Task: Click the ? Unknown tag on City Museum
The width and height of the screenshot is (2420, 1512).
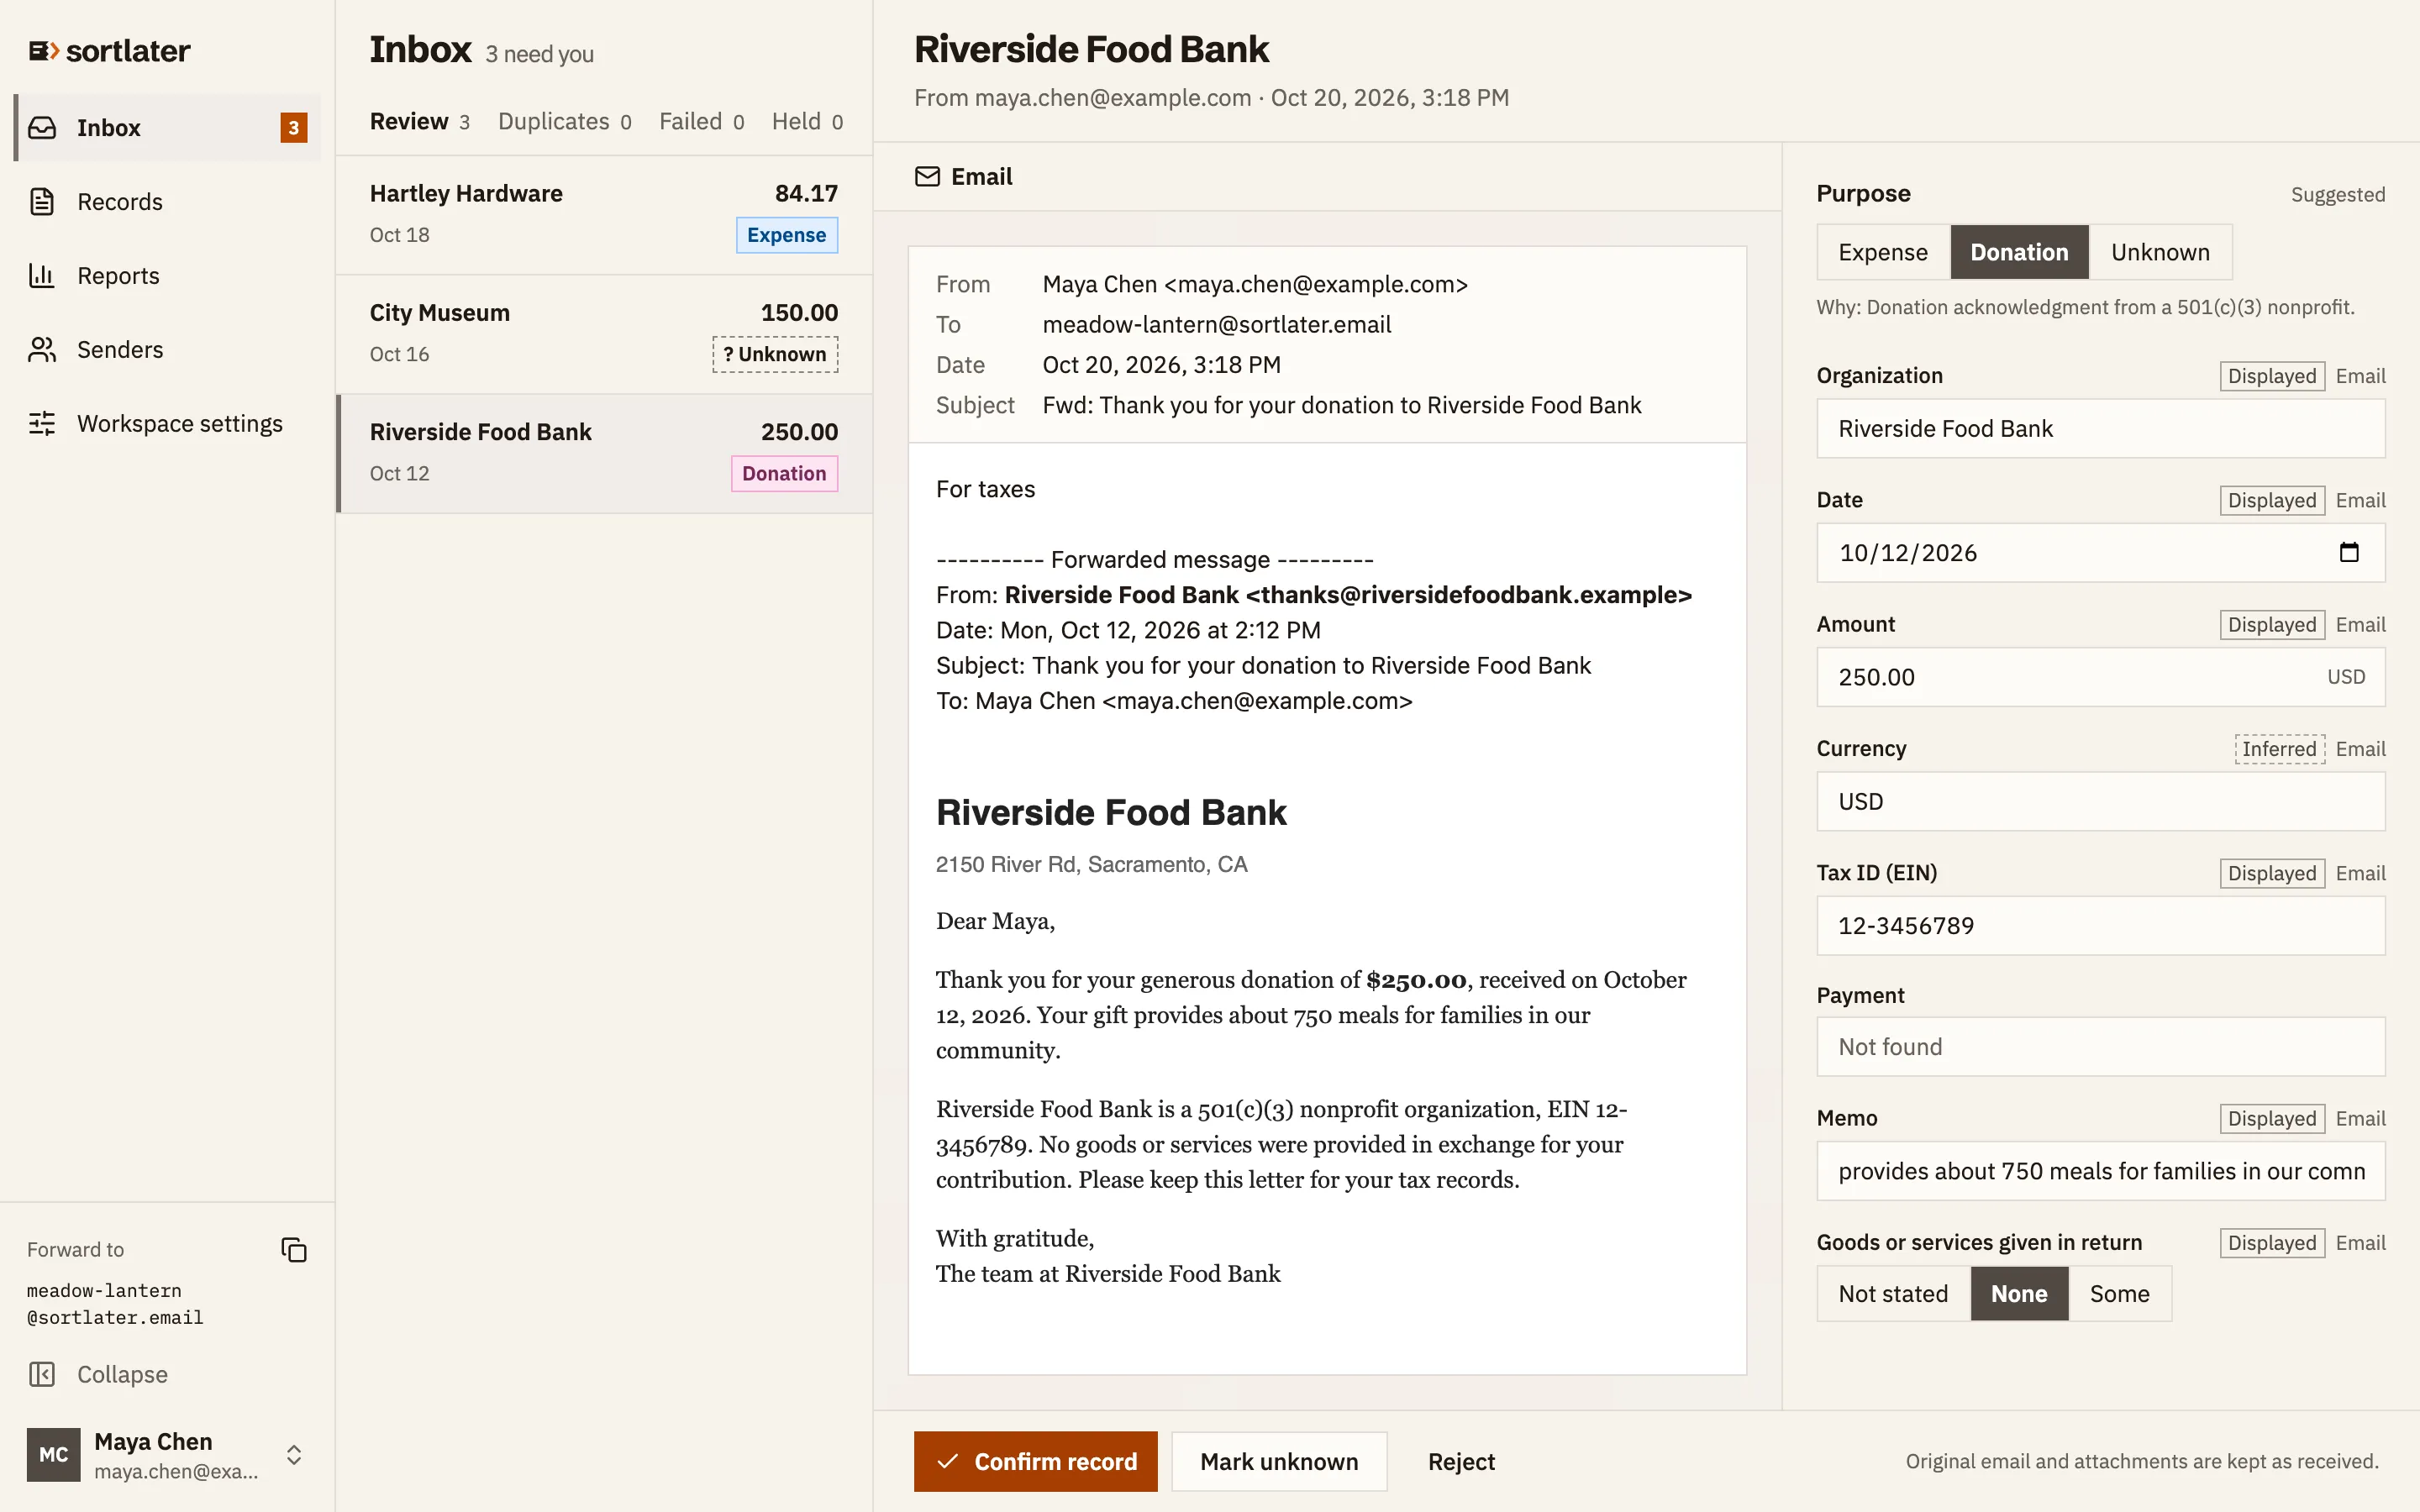Action: [x=775, y=354]
